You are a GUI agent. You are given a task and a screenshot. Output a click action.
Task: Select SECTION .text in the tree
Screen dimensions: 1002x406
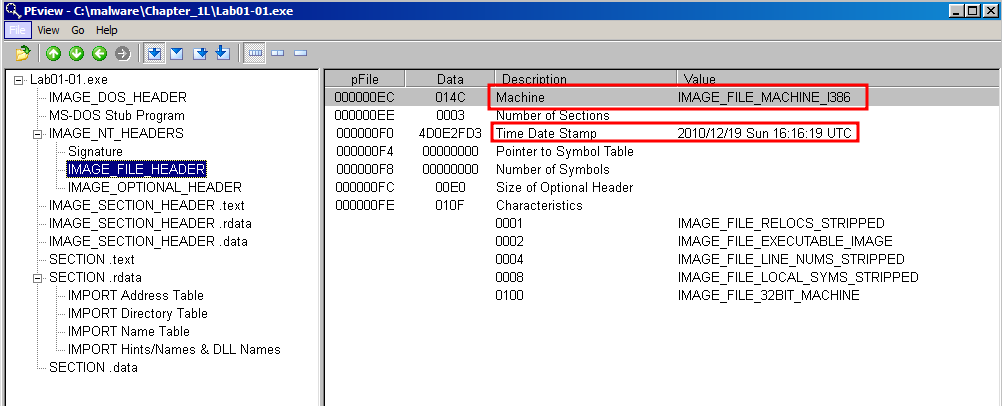coord(91,259)
